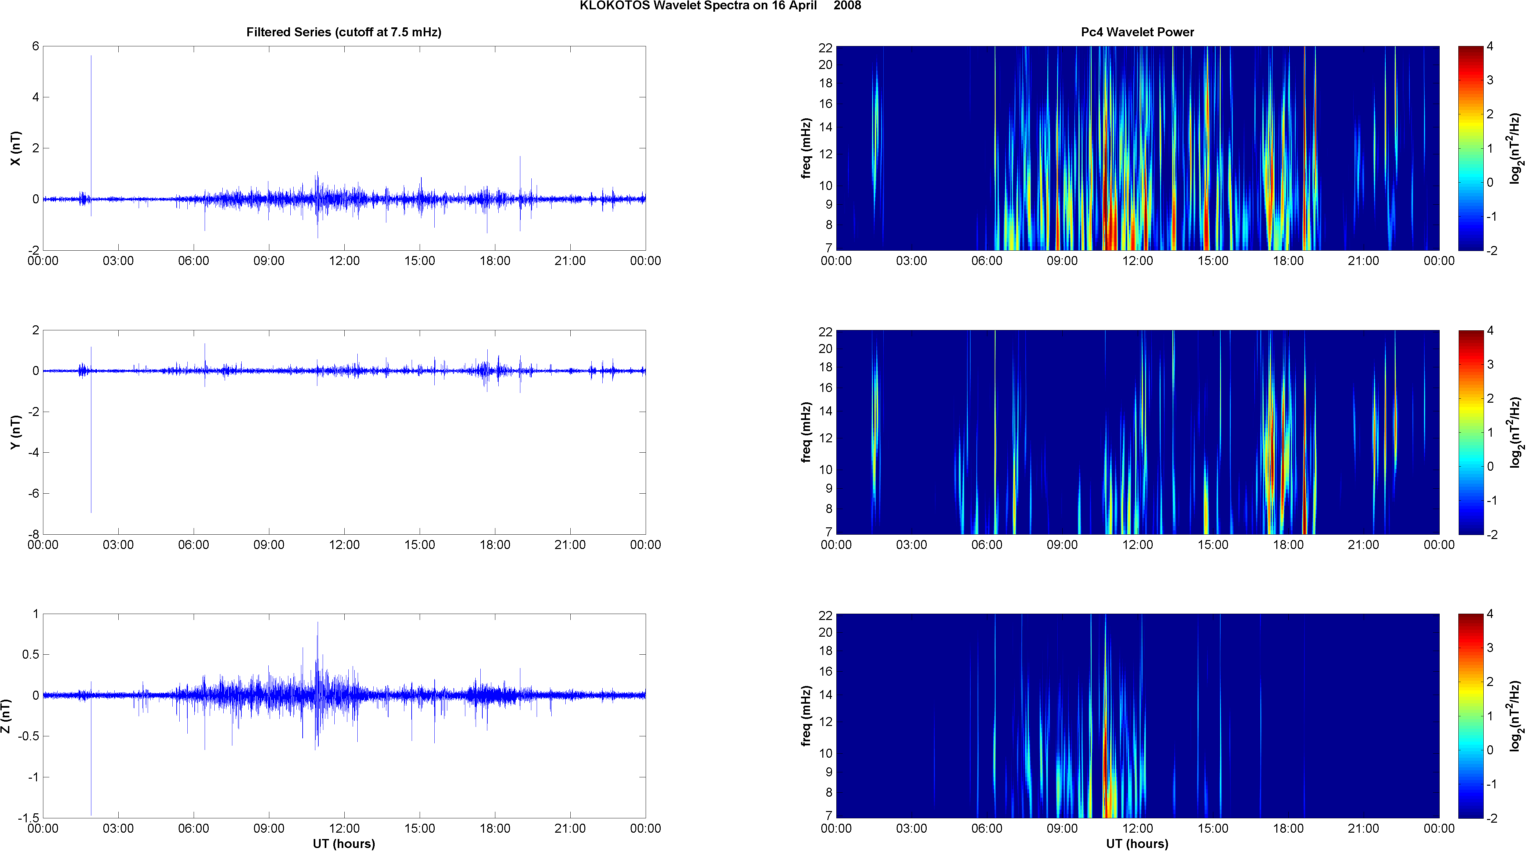Click inside the Z (nT) filtered time series plot
Viewport: 1526px width, 851px height.
tap(344, 716)
